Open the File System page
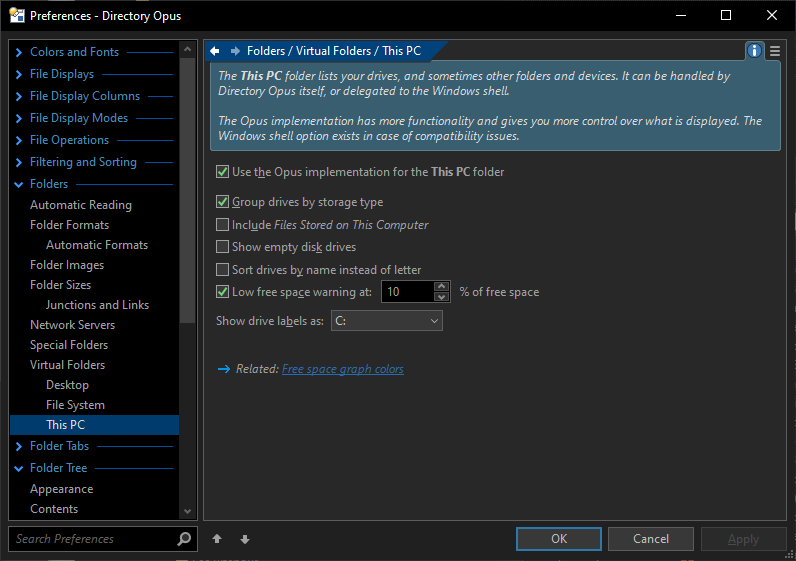This screenshot has width=796, height=561. pos(76,405)
